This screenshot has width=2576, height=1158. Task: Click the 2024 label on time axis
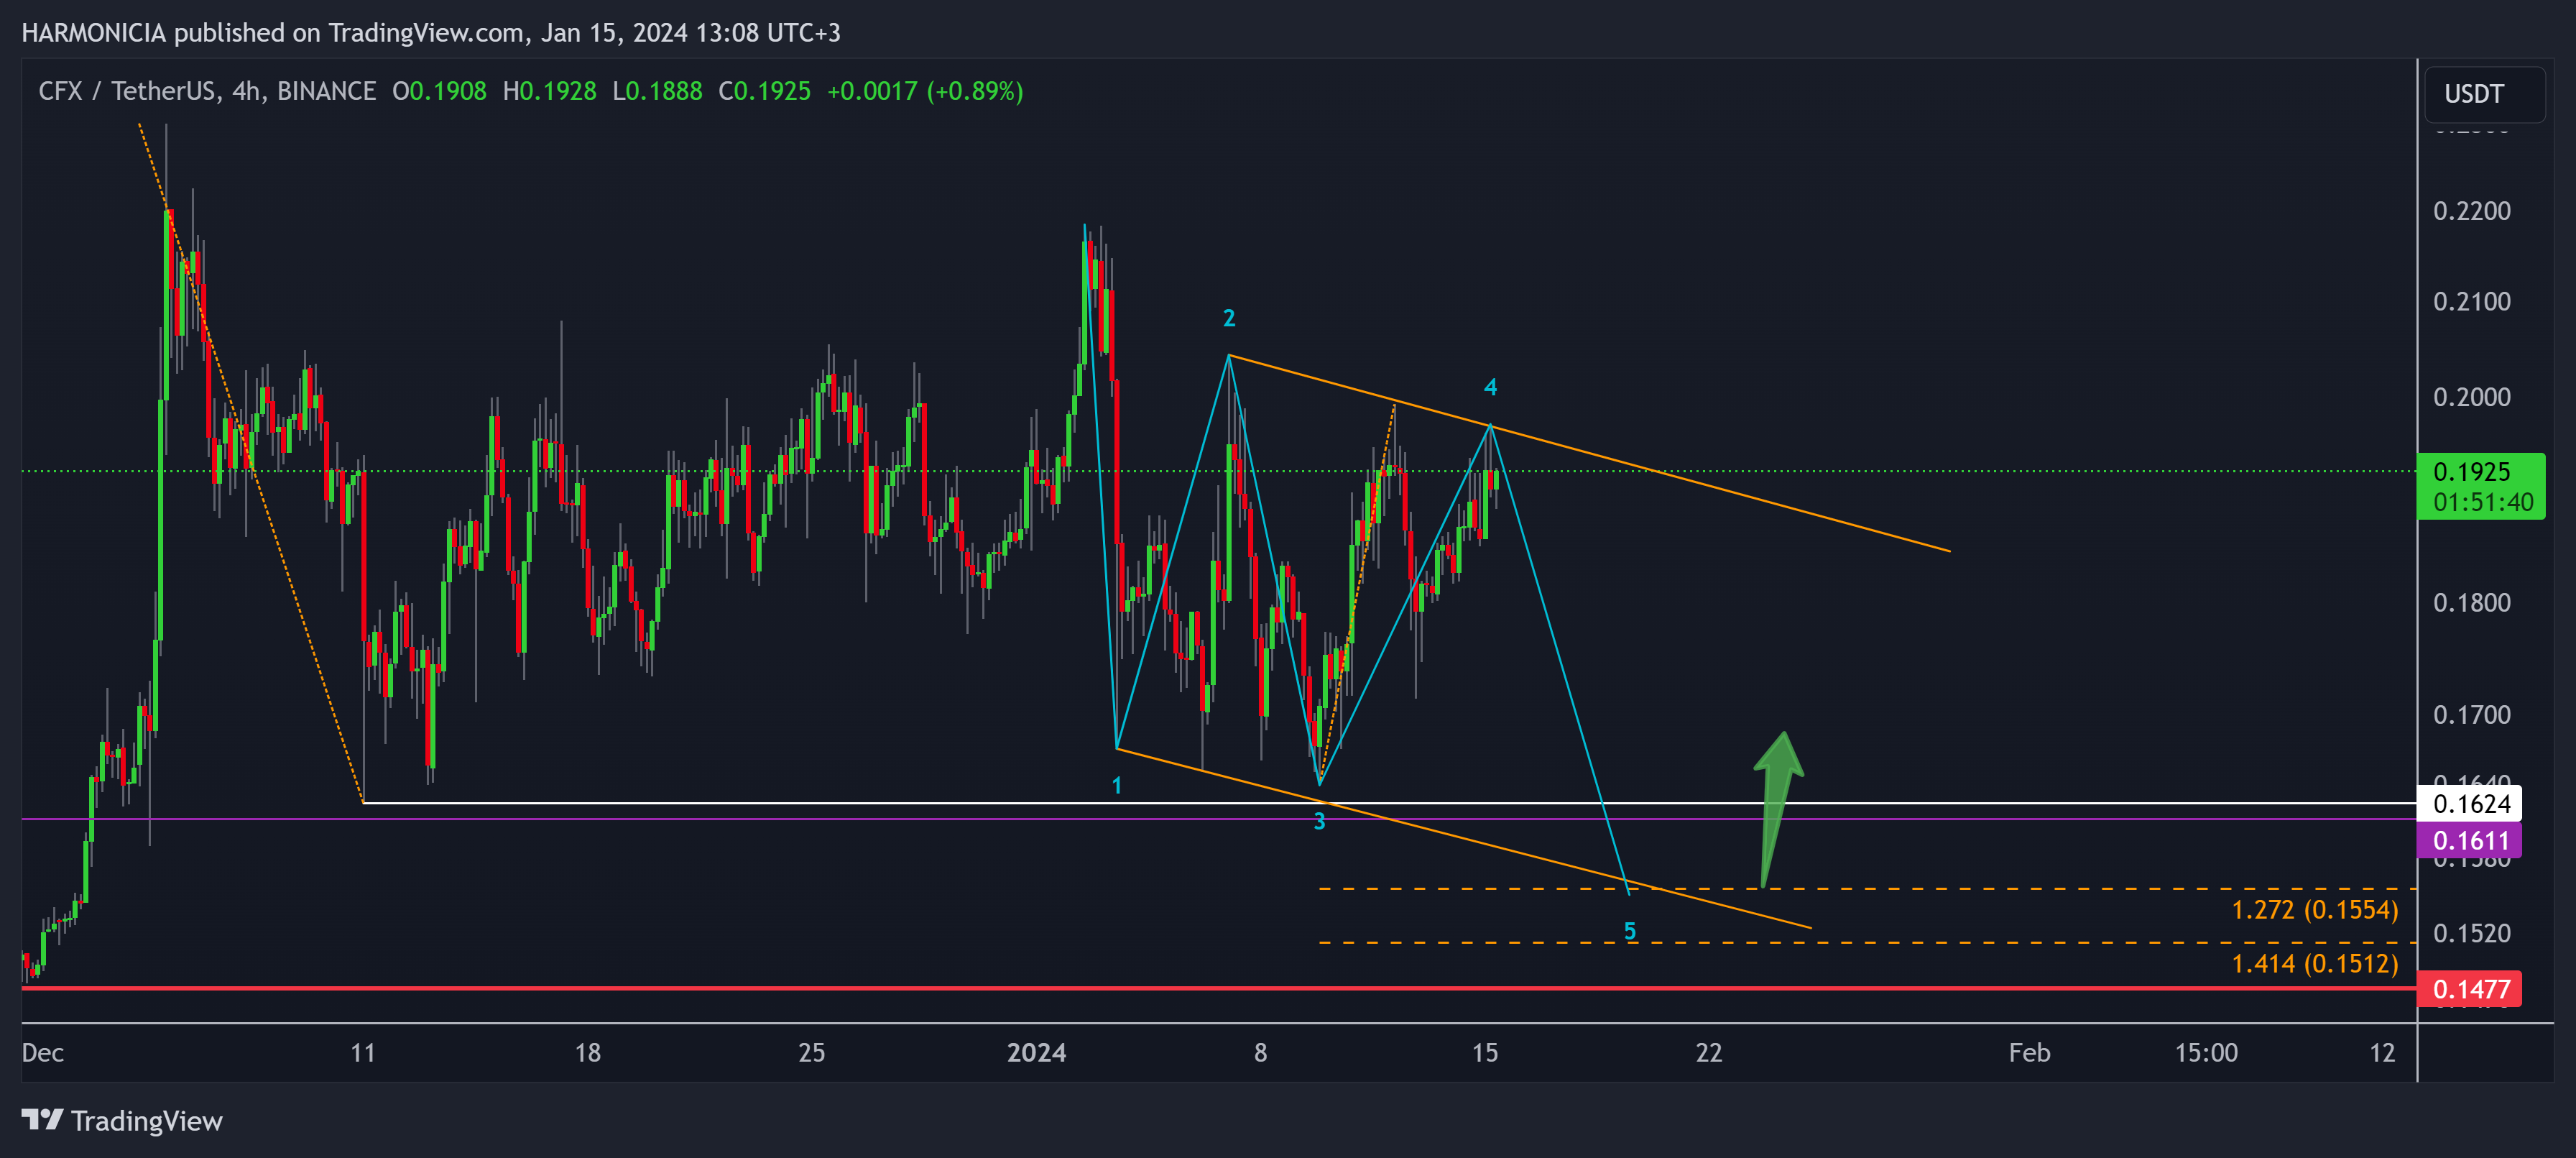1036,1053
